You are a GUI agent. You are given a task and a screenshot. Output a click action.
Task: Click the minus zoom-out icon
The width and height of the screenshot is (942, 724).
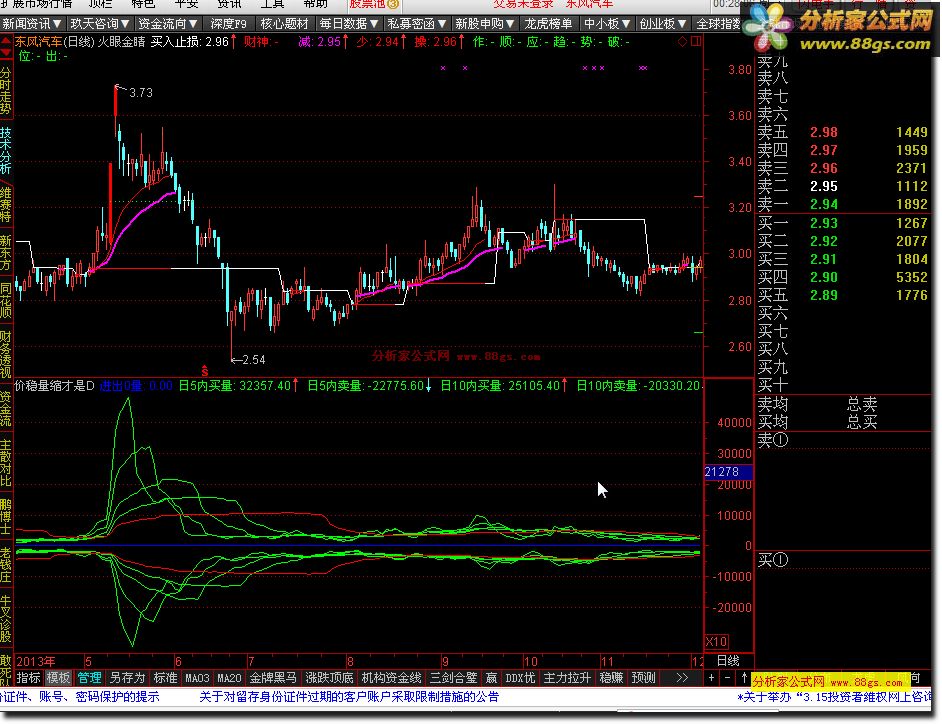[x=728, y=678]
